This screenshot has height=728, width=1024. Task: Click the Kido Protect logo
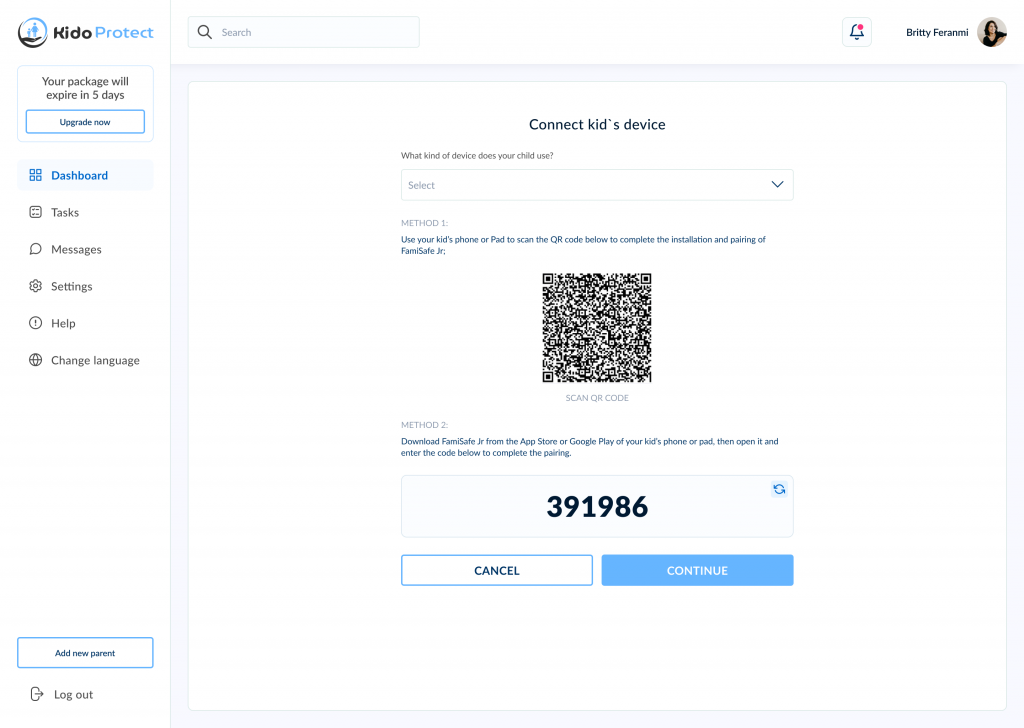coord(86,33)
